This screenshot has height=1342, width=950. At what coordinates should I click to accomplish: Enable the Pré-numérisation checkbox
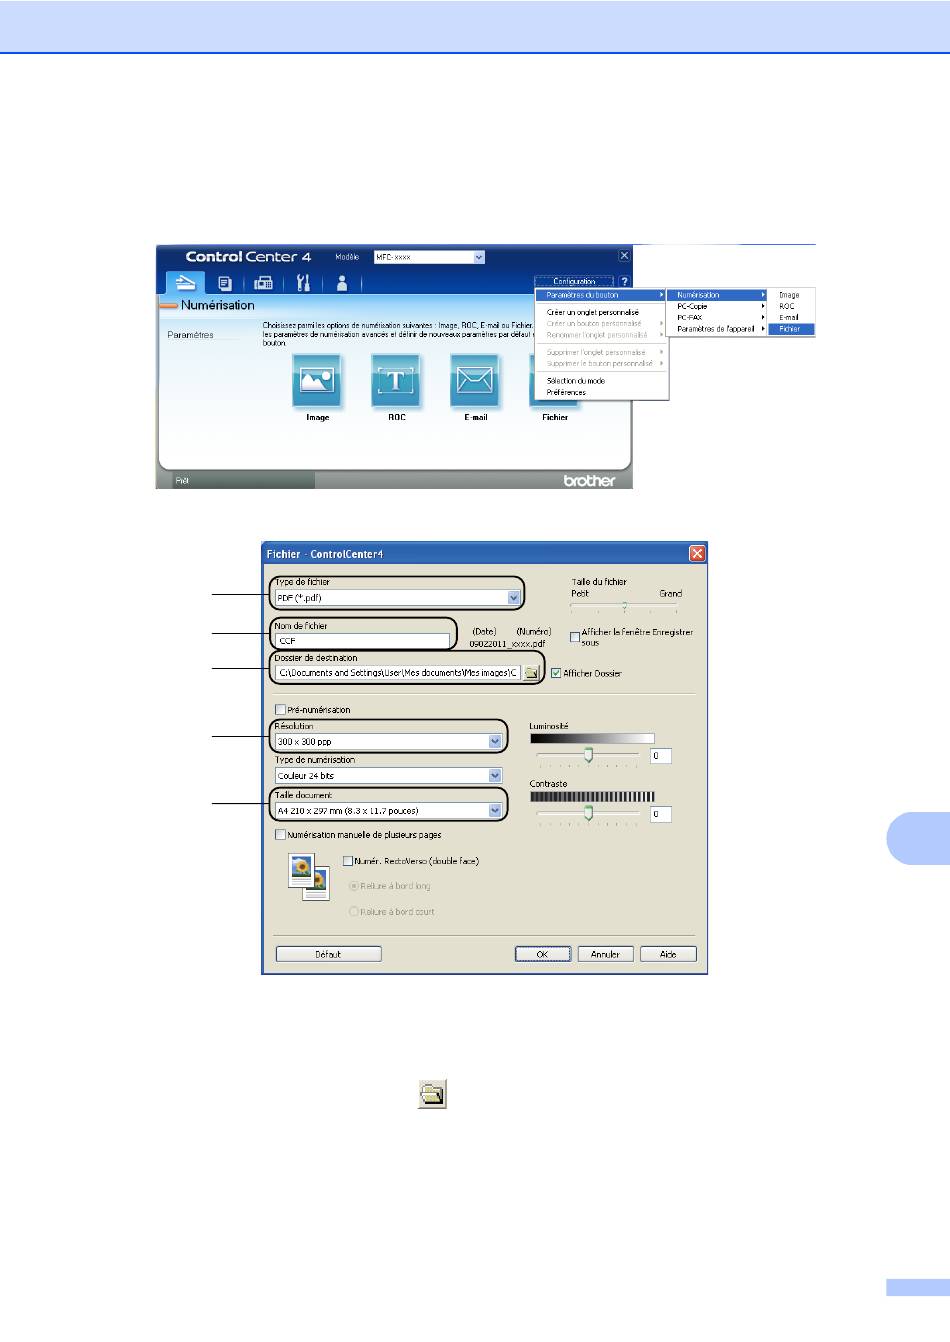pos(281,710)
